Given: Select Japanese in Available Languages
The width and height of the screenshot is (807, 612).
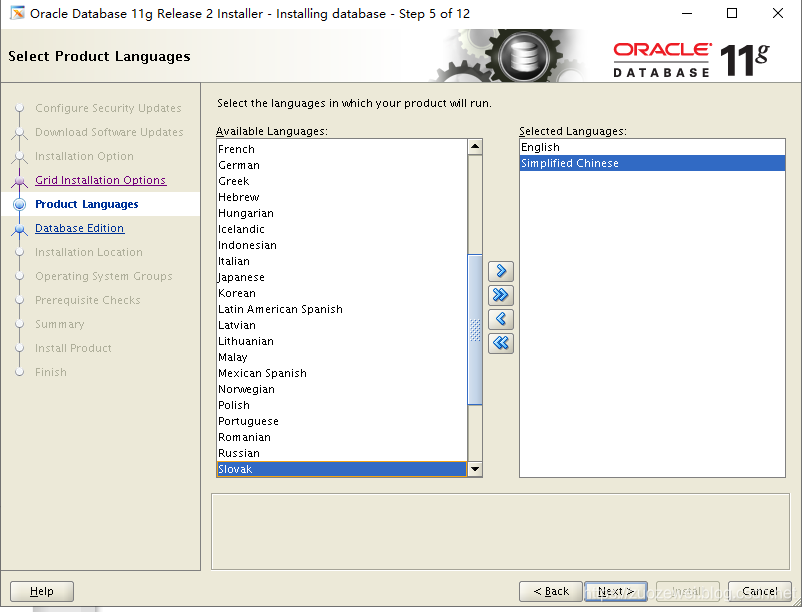Looking at the screenshot, I should tap(342, 277).
